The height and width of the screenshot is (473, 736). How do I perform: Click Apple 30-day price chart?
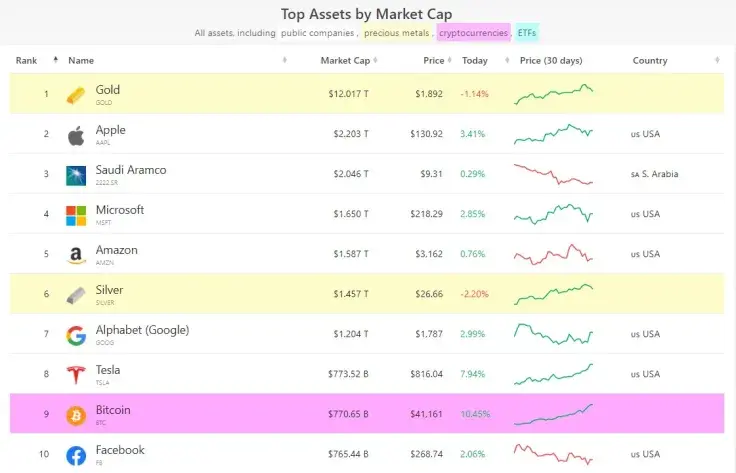553,134
